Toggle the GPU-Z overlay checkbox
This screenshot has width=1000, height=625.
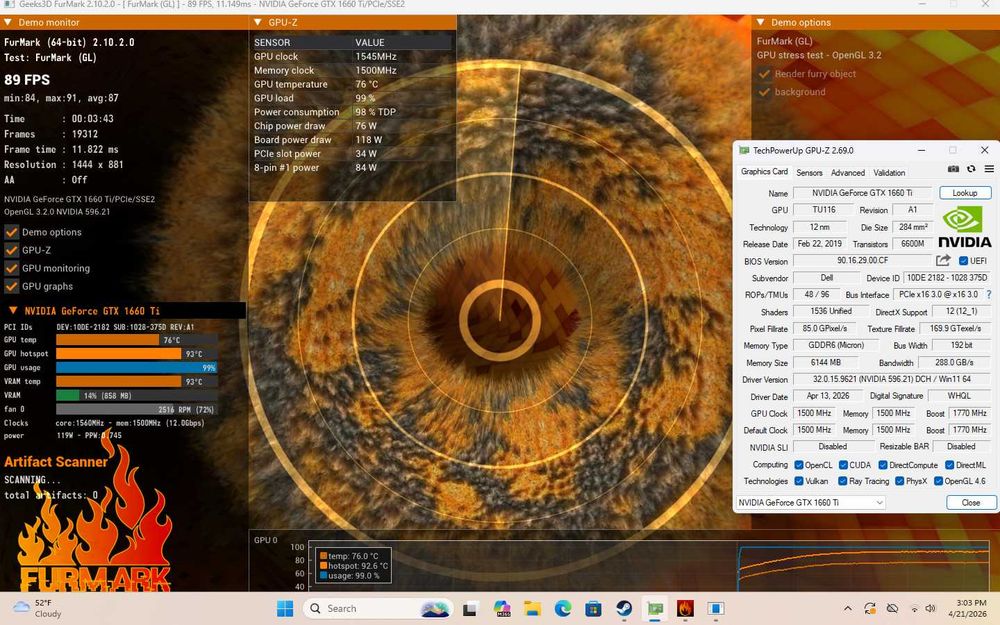pos(11,250)
